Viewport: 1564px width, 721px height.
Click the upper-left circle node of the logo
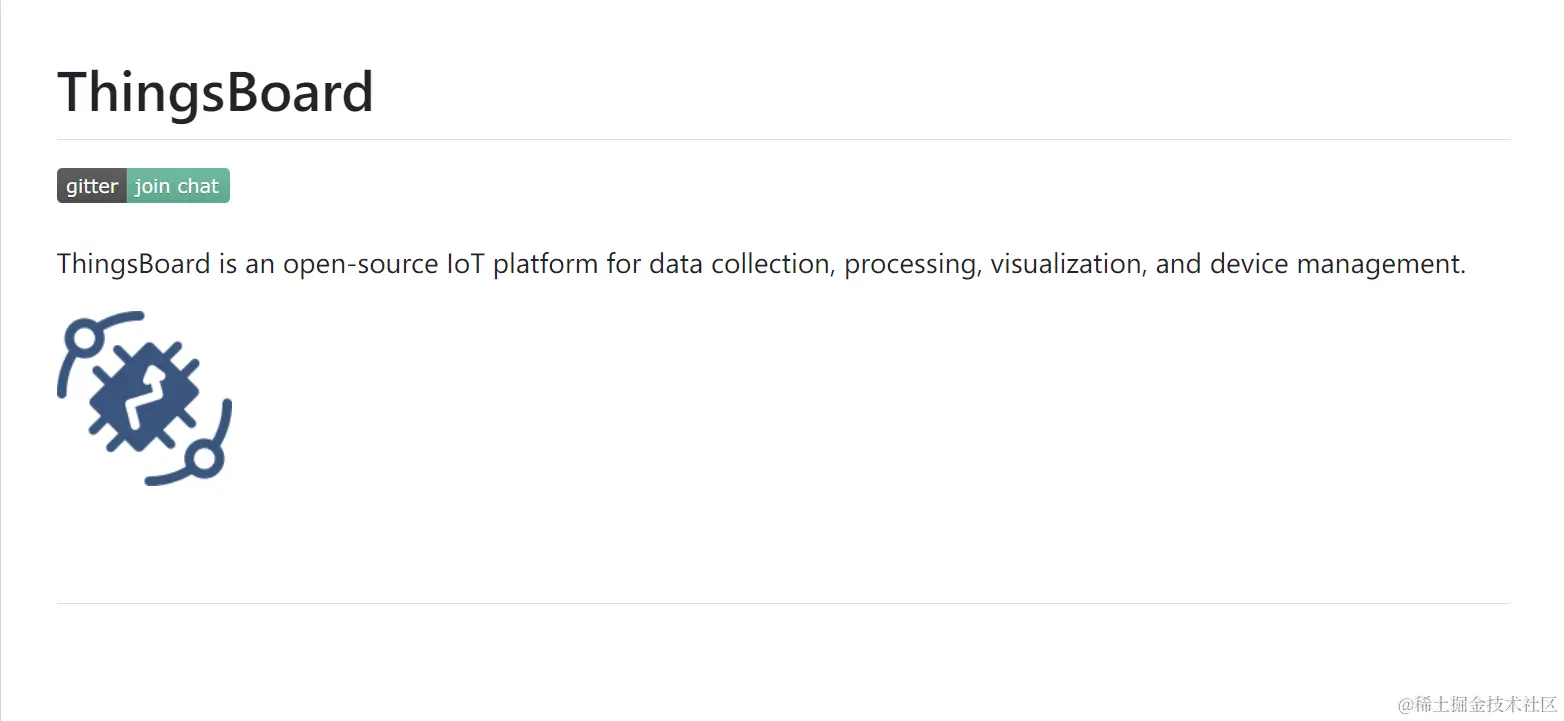click(x=85, y=338)
